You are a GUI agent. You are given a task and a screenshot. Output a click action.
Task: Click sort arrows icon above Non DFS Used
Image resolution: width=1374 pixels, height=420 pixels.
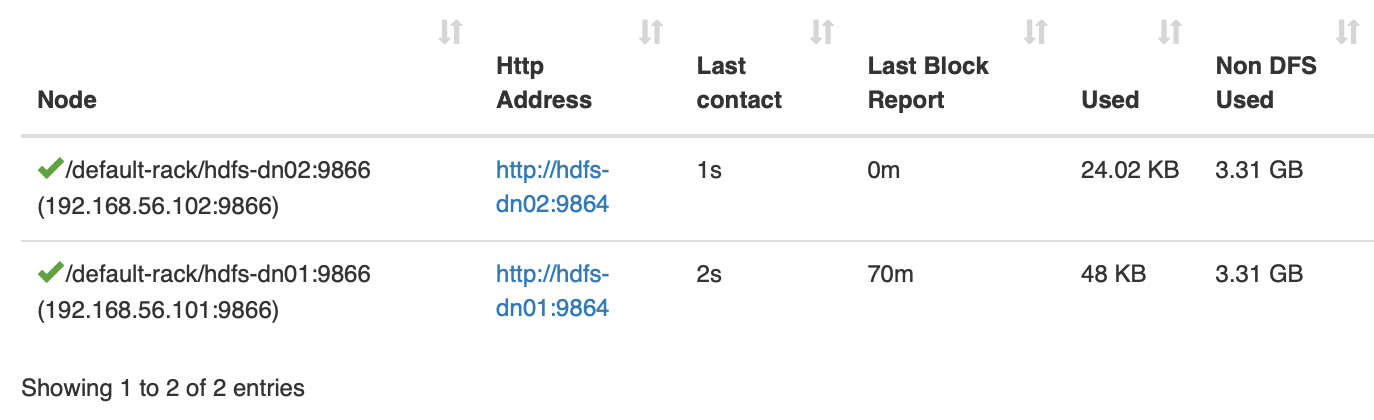coord(1347,32)
